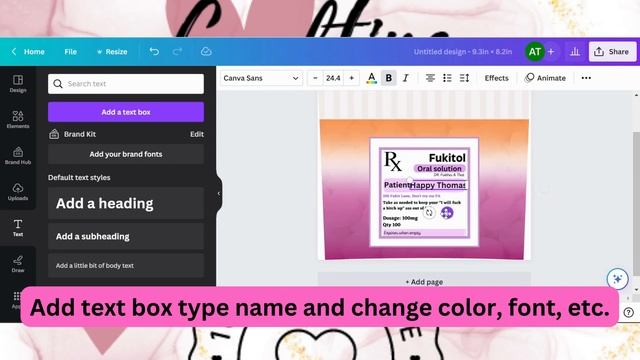Screen dimensions: 640x360
Task: Click Add a text box
Action: point(126,112)
